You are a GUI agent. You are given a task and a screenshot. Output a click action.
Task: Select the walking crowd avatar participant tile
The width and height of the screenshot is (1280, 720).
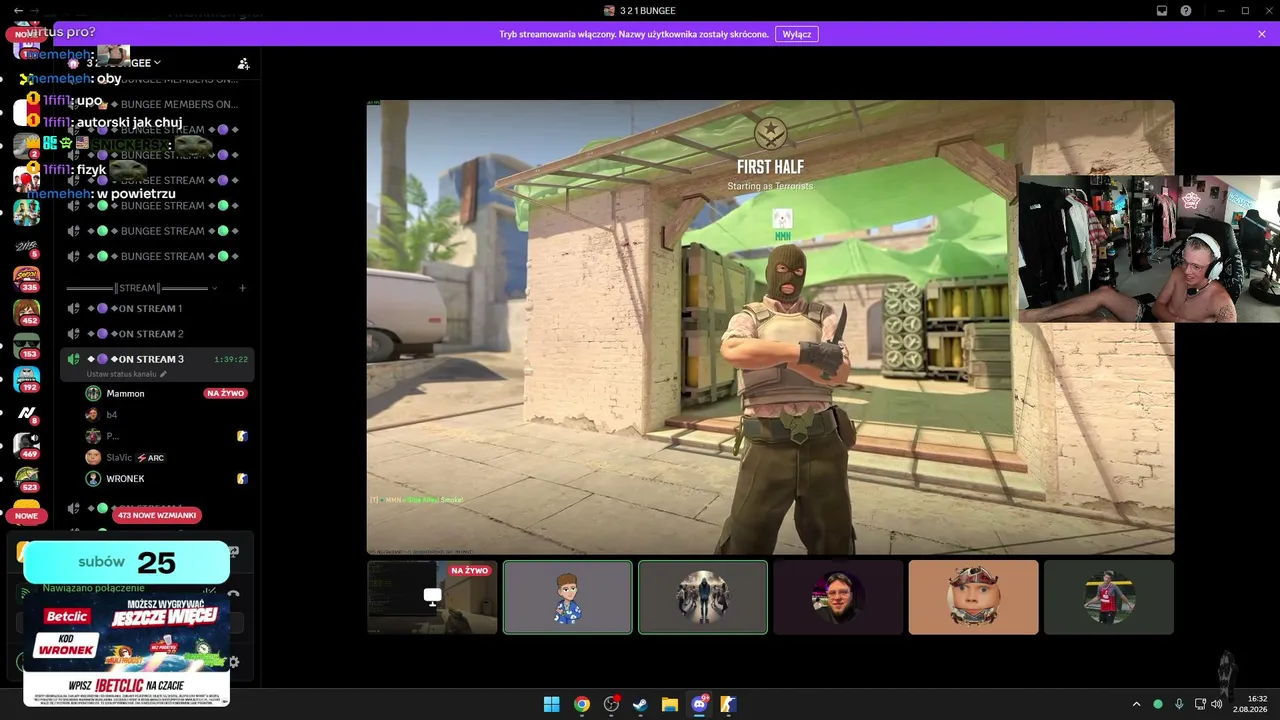703,597
